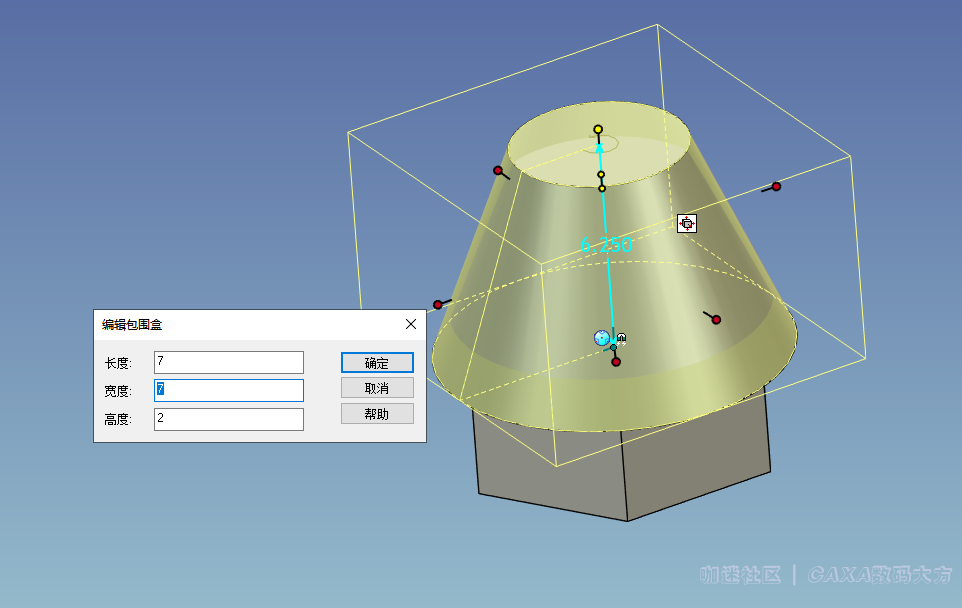Screen dimensions: 962x608
Task: Click the yellow handle above the cone top
Action: [598, 129]
